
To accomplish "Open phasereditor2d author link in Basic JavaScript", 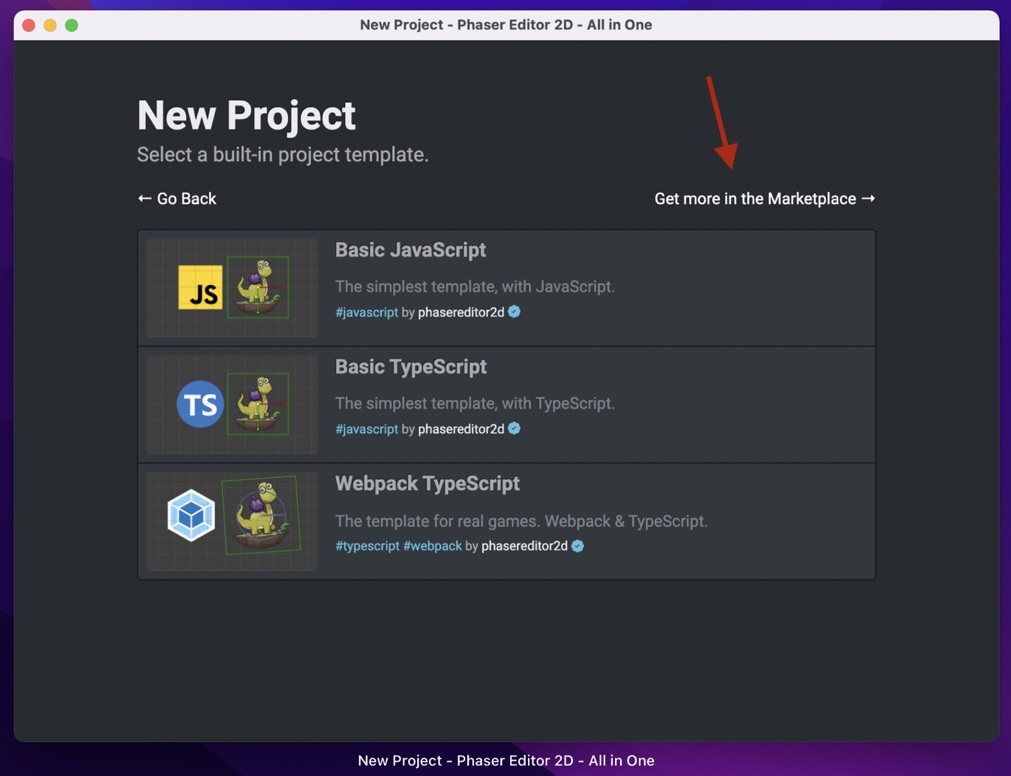I will 461,313.
